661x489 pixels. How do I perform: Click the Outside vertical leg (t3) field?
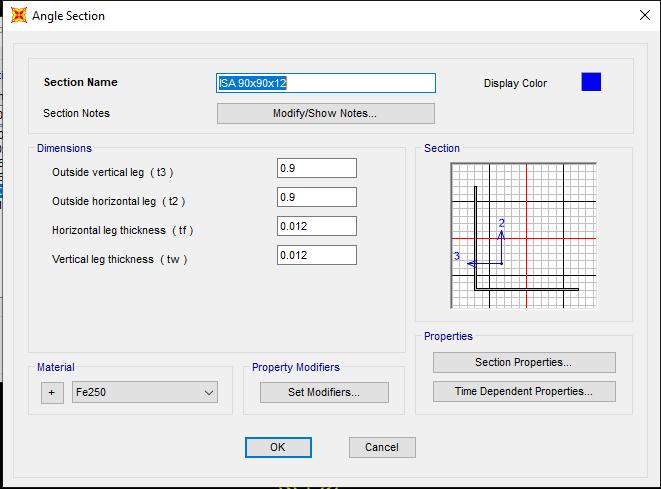[x=316, y=168]
